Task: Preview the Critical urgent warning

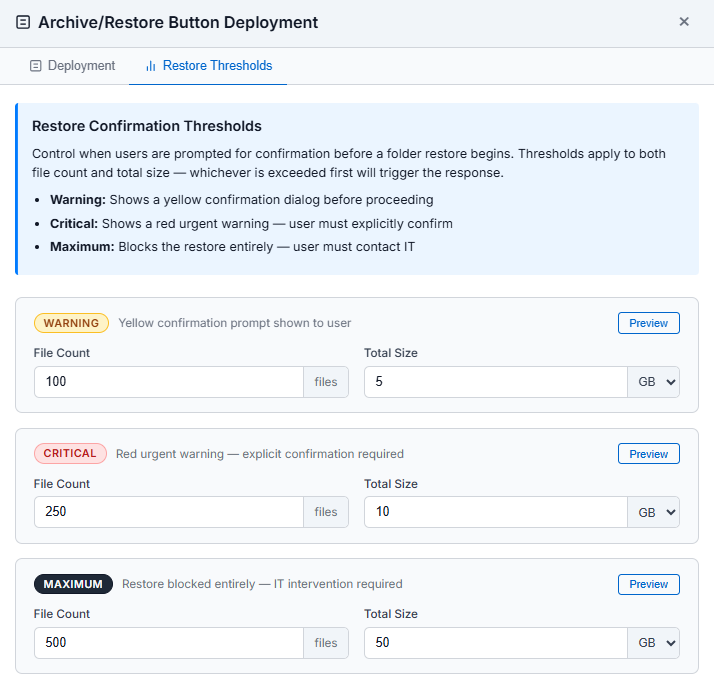Action: [x=648, y=454]
